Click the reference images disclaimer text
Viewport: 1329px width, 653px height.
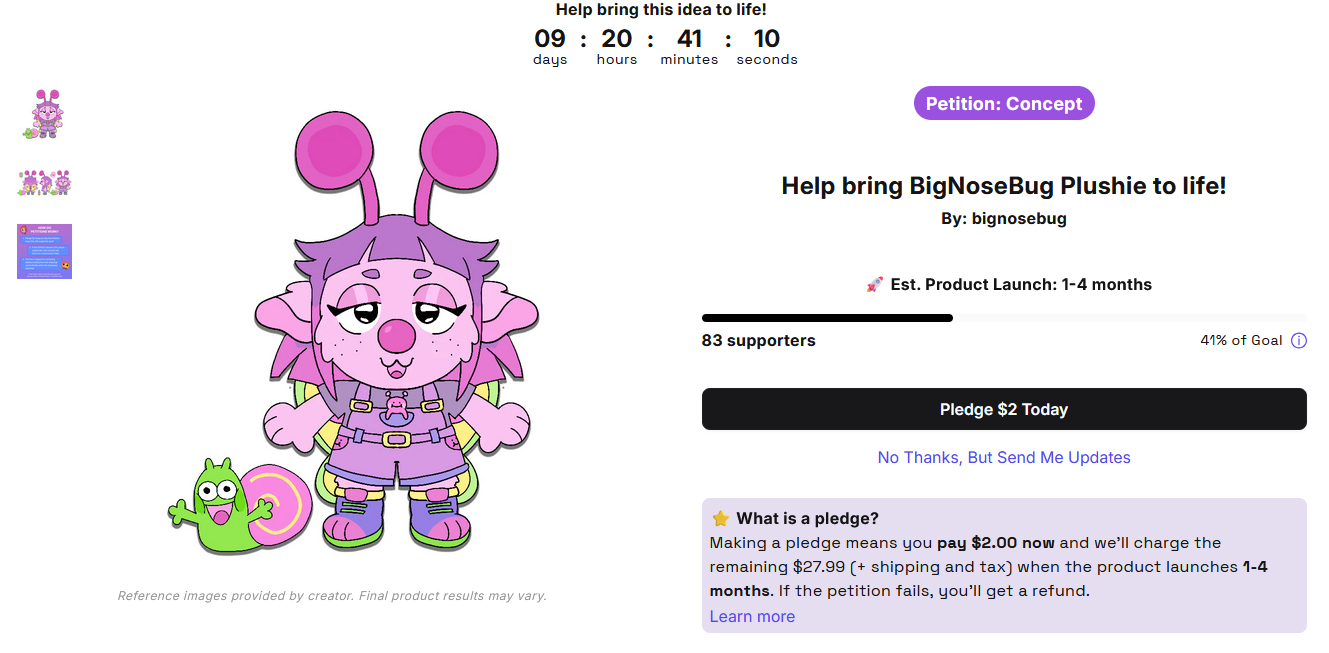click(x=332, y=596)
